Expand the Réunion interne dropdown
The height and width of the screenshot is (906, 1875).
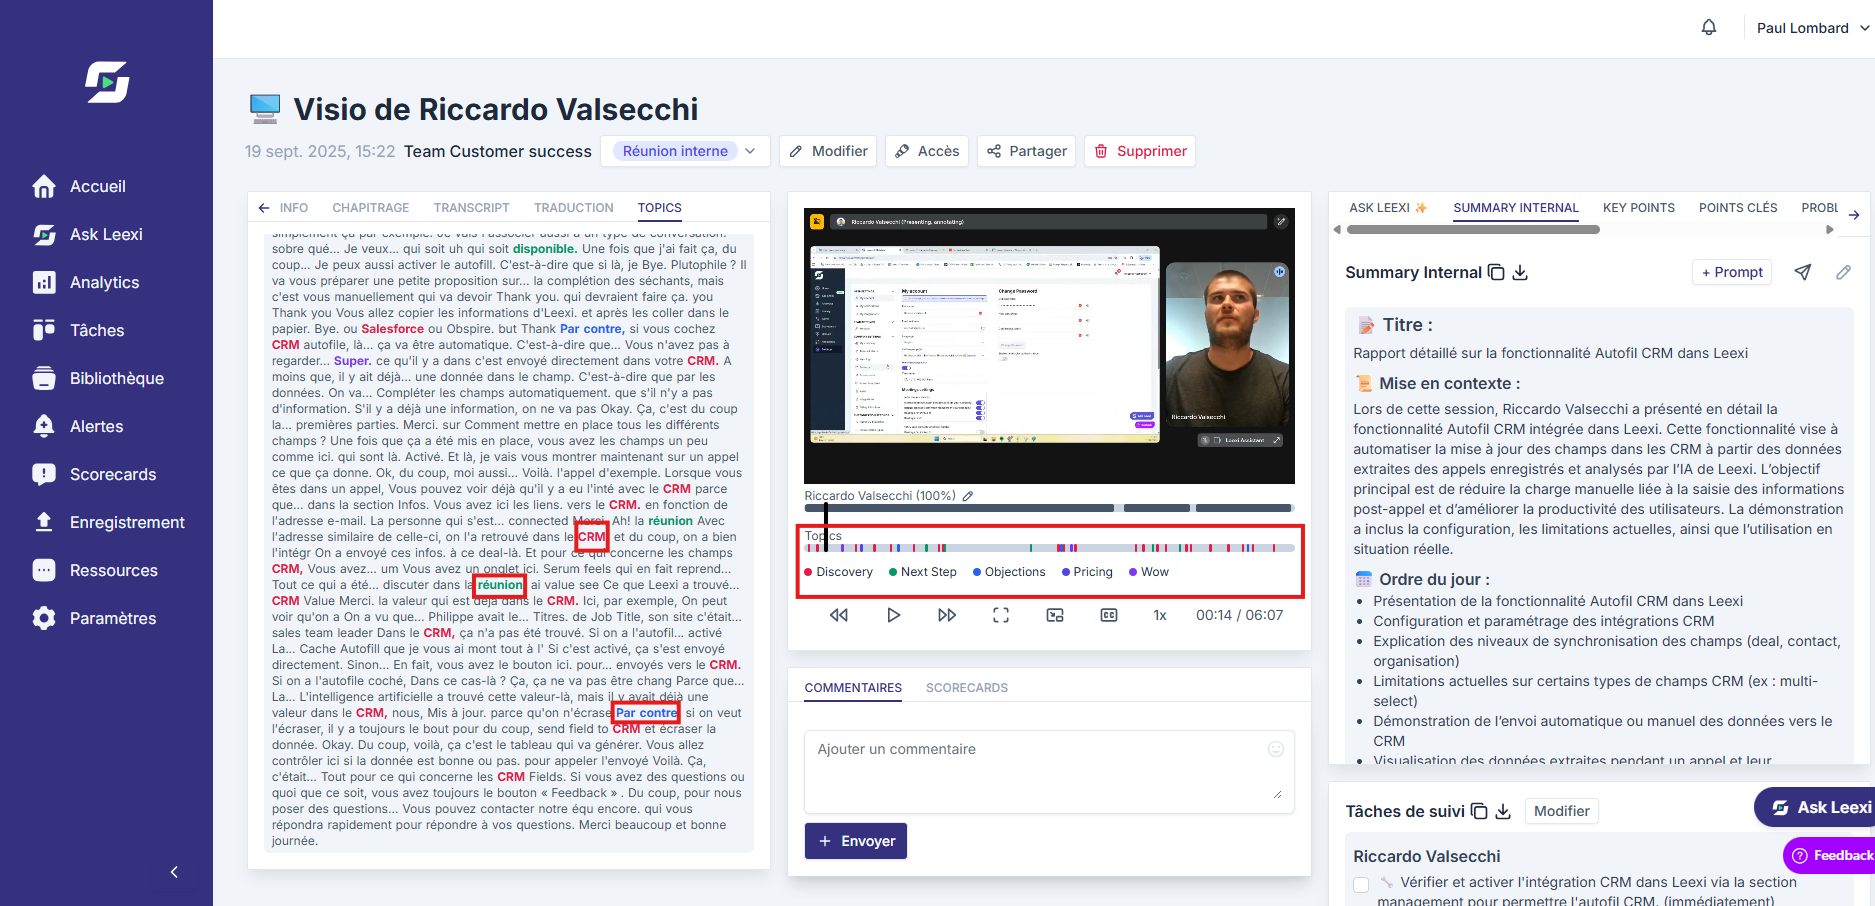coord(751,151)
